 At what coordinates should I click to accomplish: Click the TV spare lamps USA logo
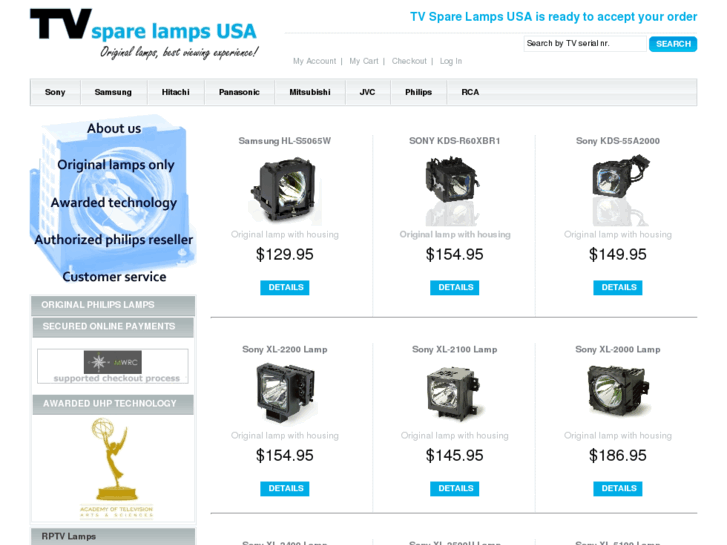144,33
